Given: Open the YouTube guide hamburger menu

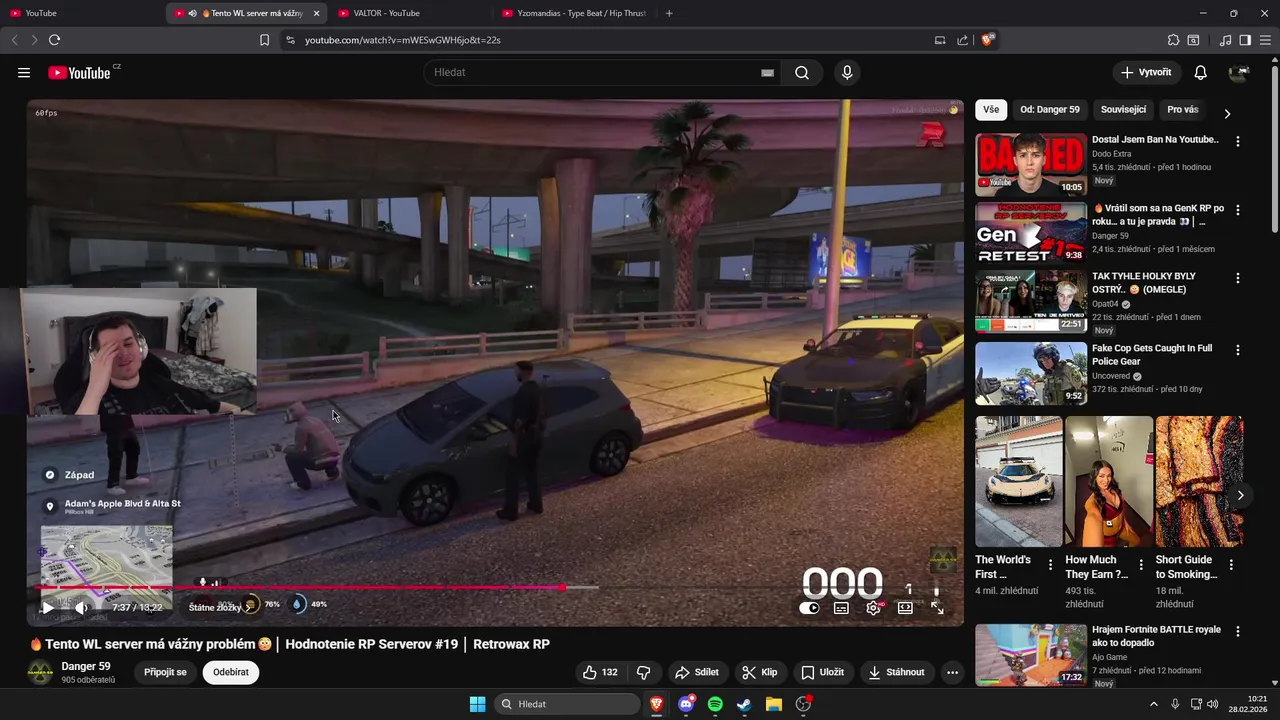Looking at the screenshot, I should click(x=24, y=73).
